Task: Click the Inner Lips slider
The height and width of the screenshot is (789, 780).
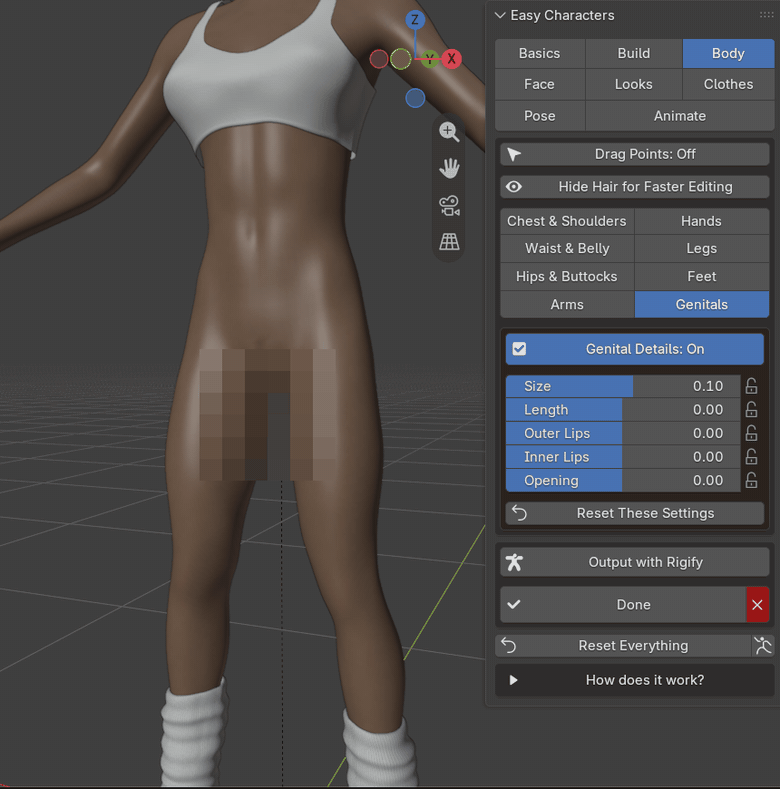Action: click(x=623, y=457)
